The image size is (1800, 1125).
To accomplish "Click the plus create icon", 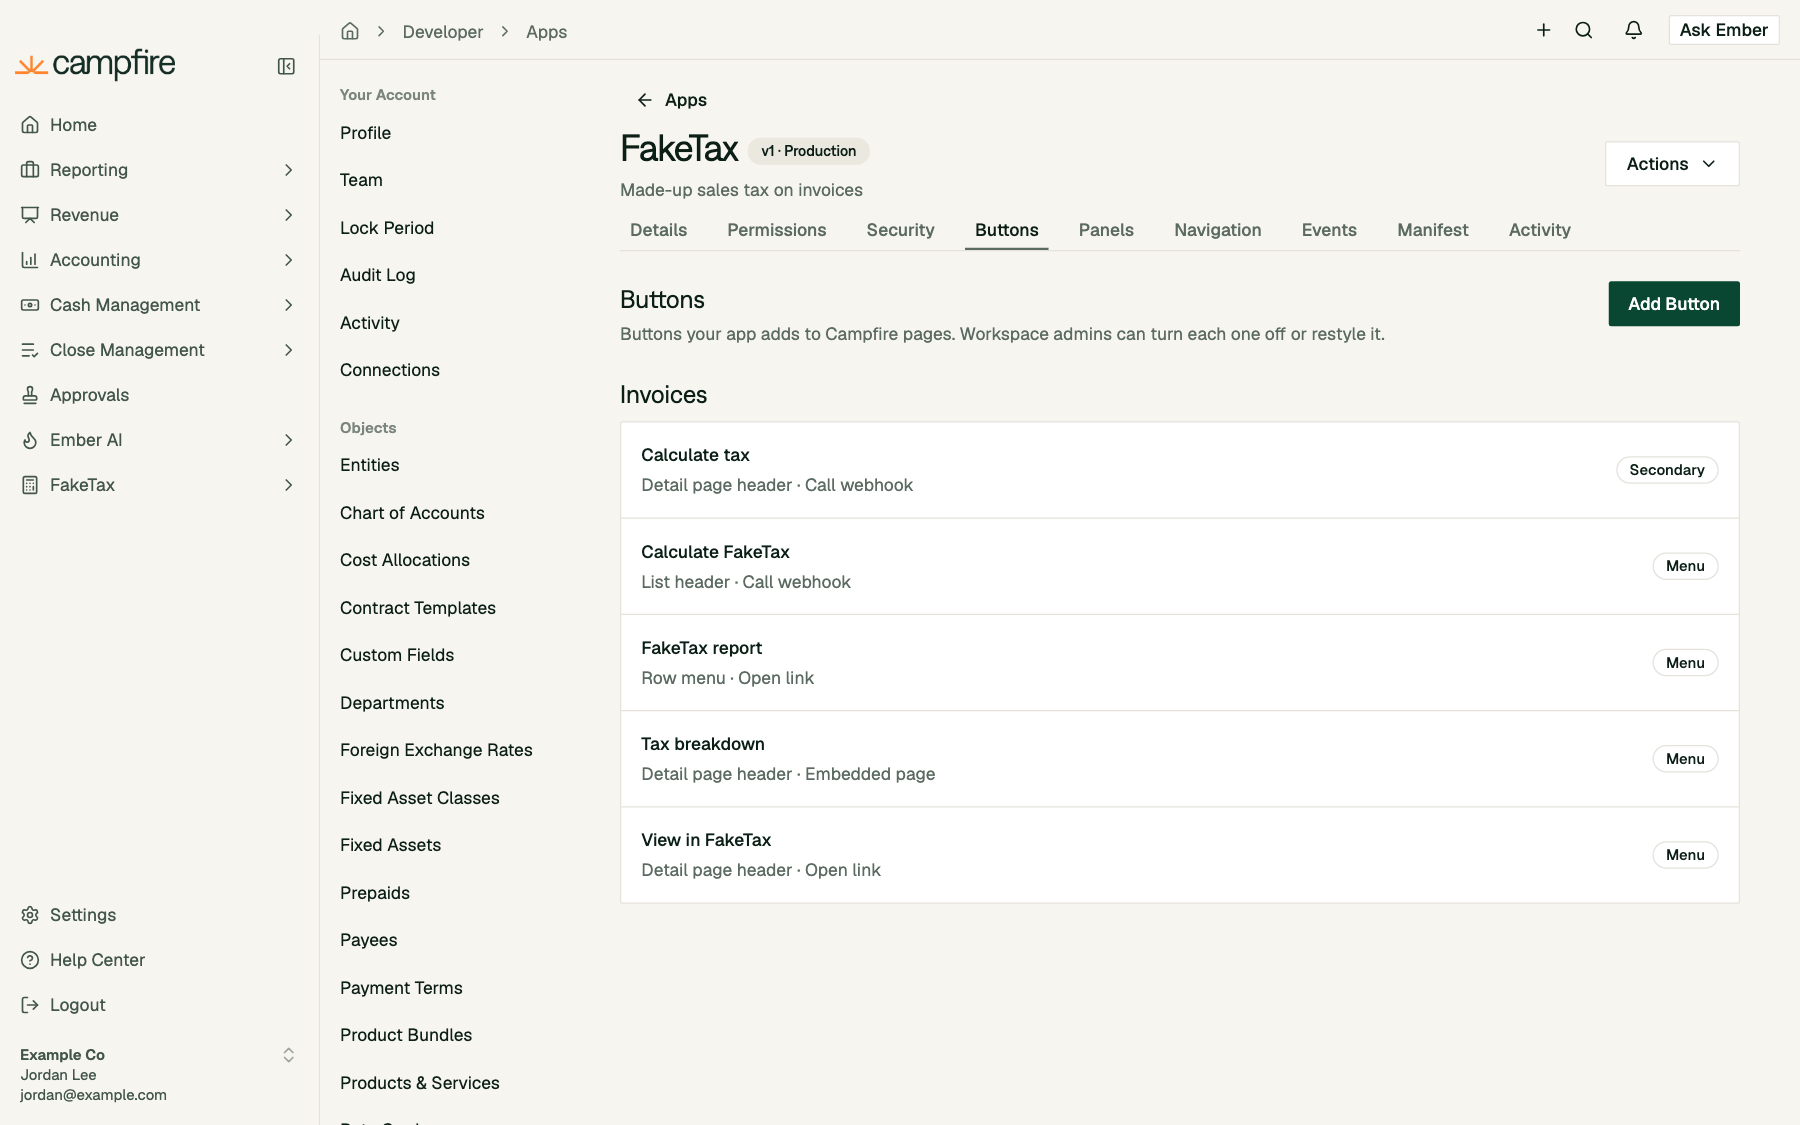I will click(1544, 30).
